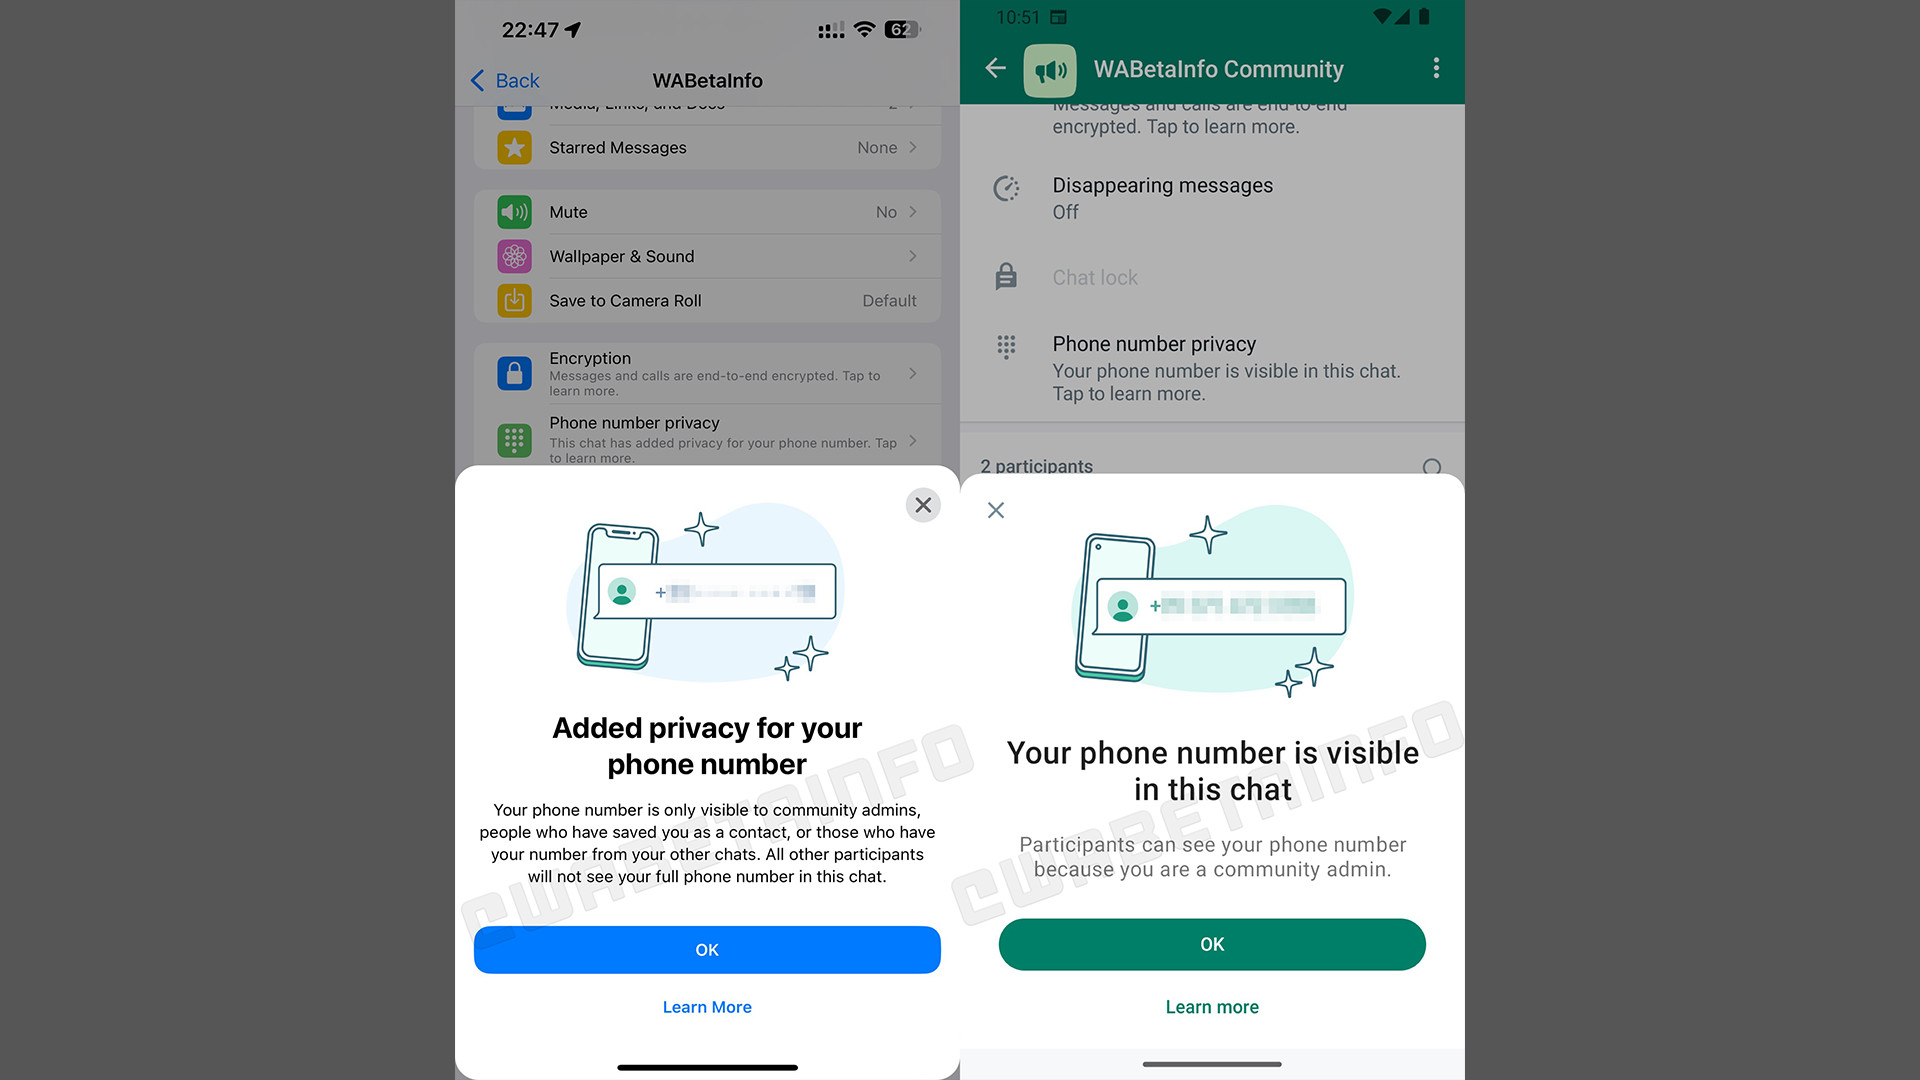Tap the save to camera roll icon
Screen dimensions: 1920x1080
pos(513,301)
